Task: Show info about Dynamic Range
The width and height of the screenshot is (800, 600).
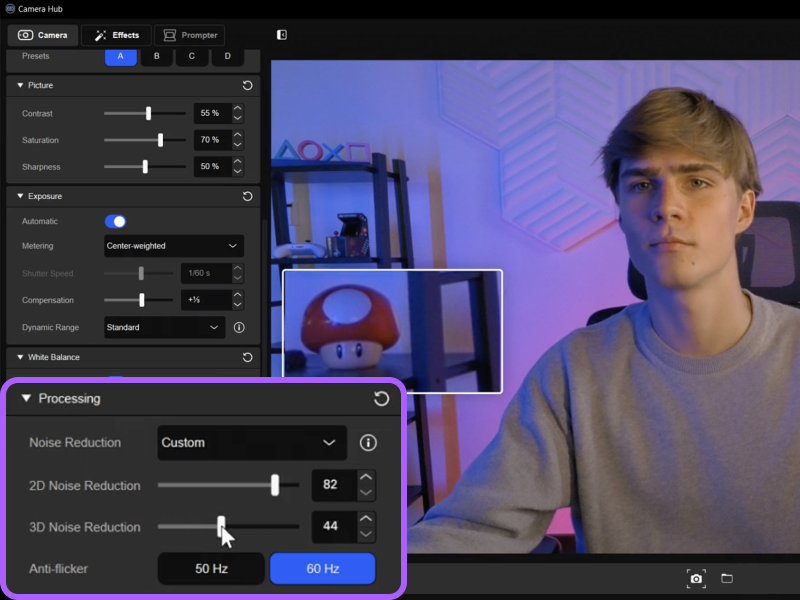Action: [239, 328]
